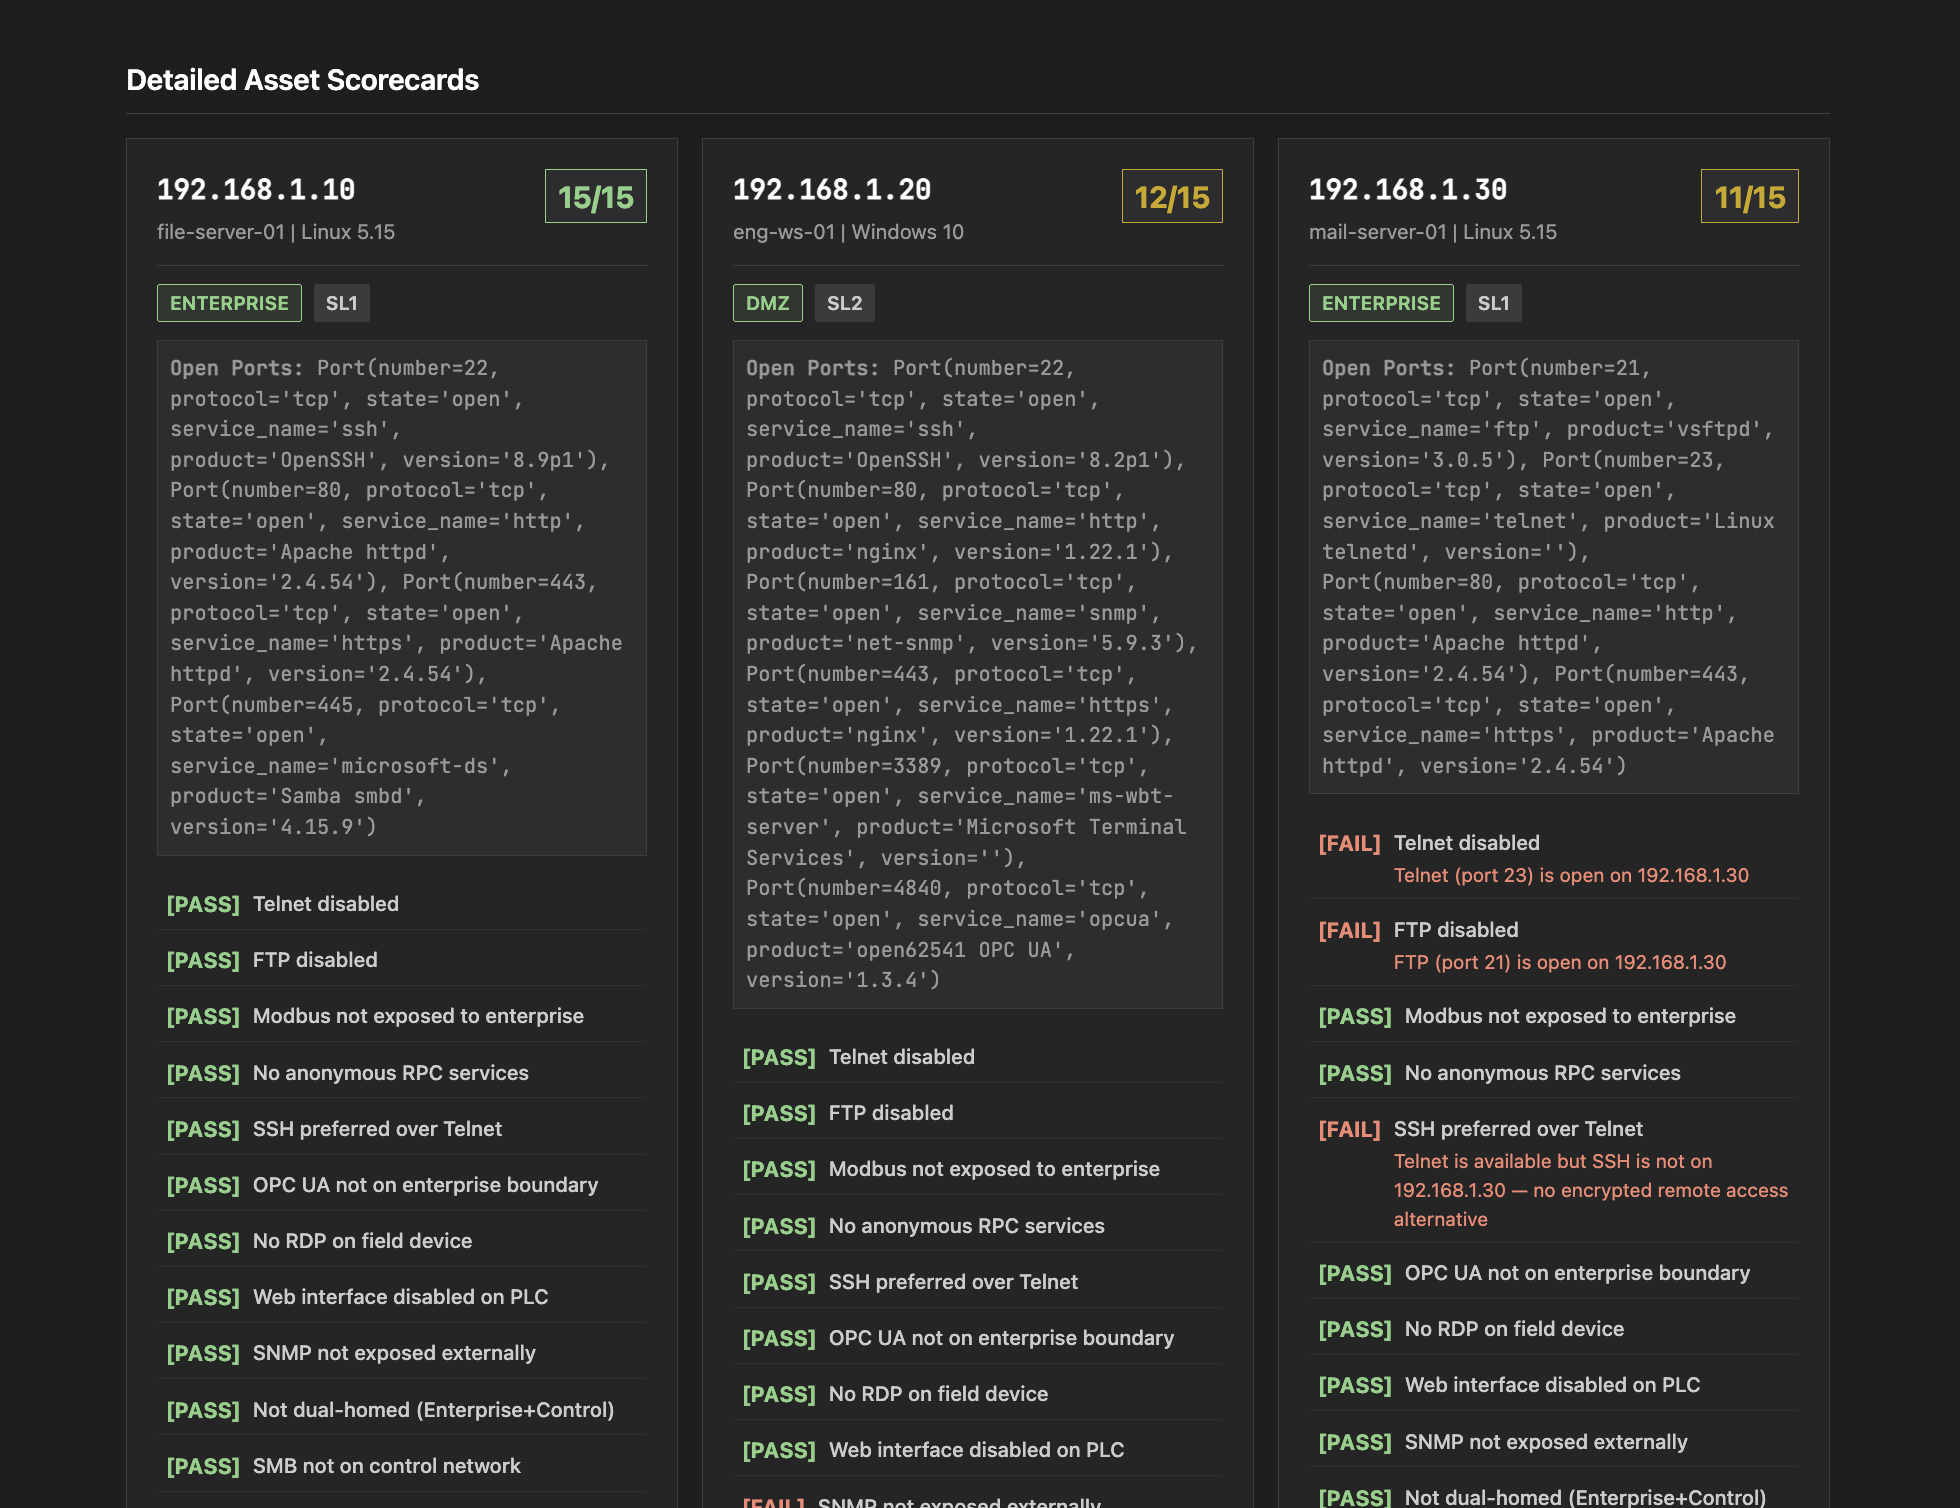Click the FAIL FTP disabled row title

click(x=1456, y=930)
